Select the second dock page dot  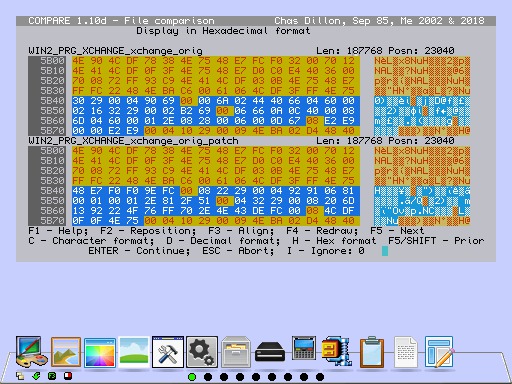pyautogui.click(x=208, y=377)
